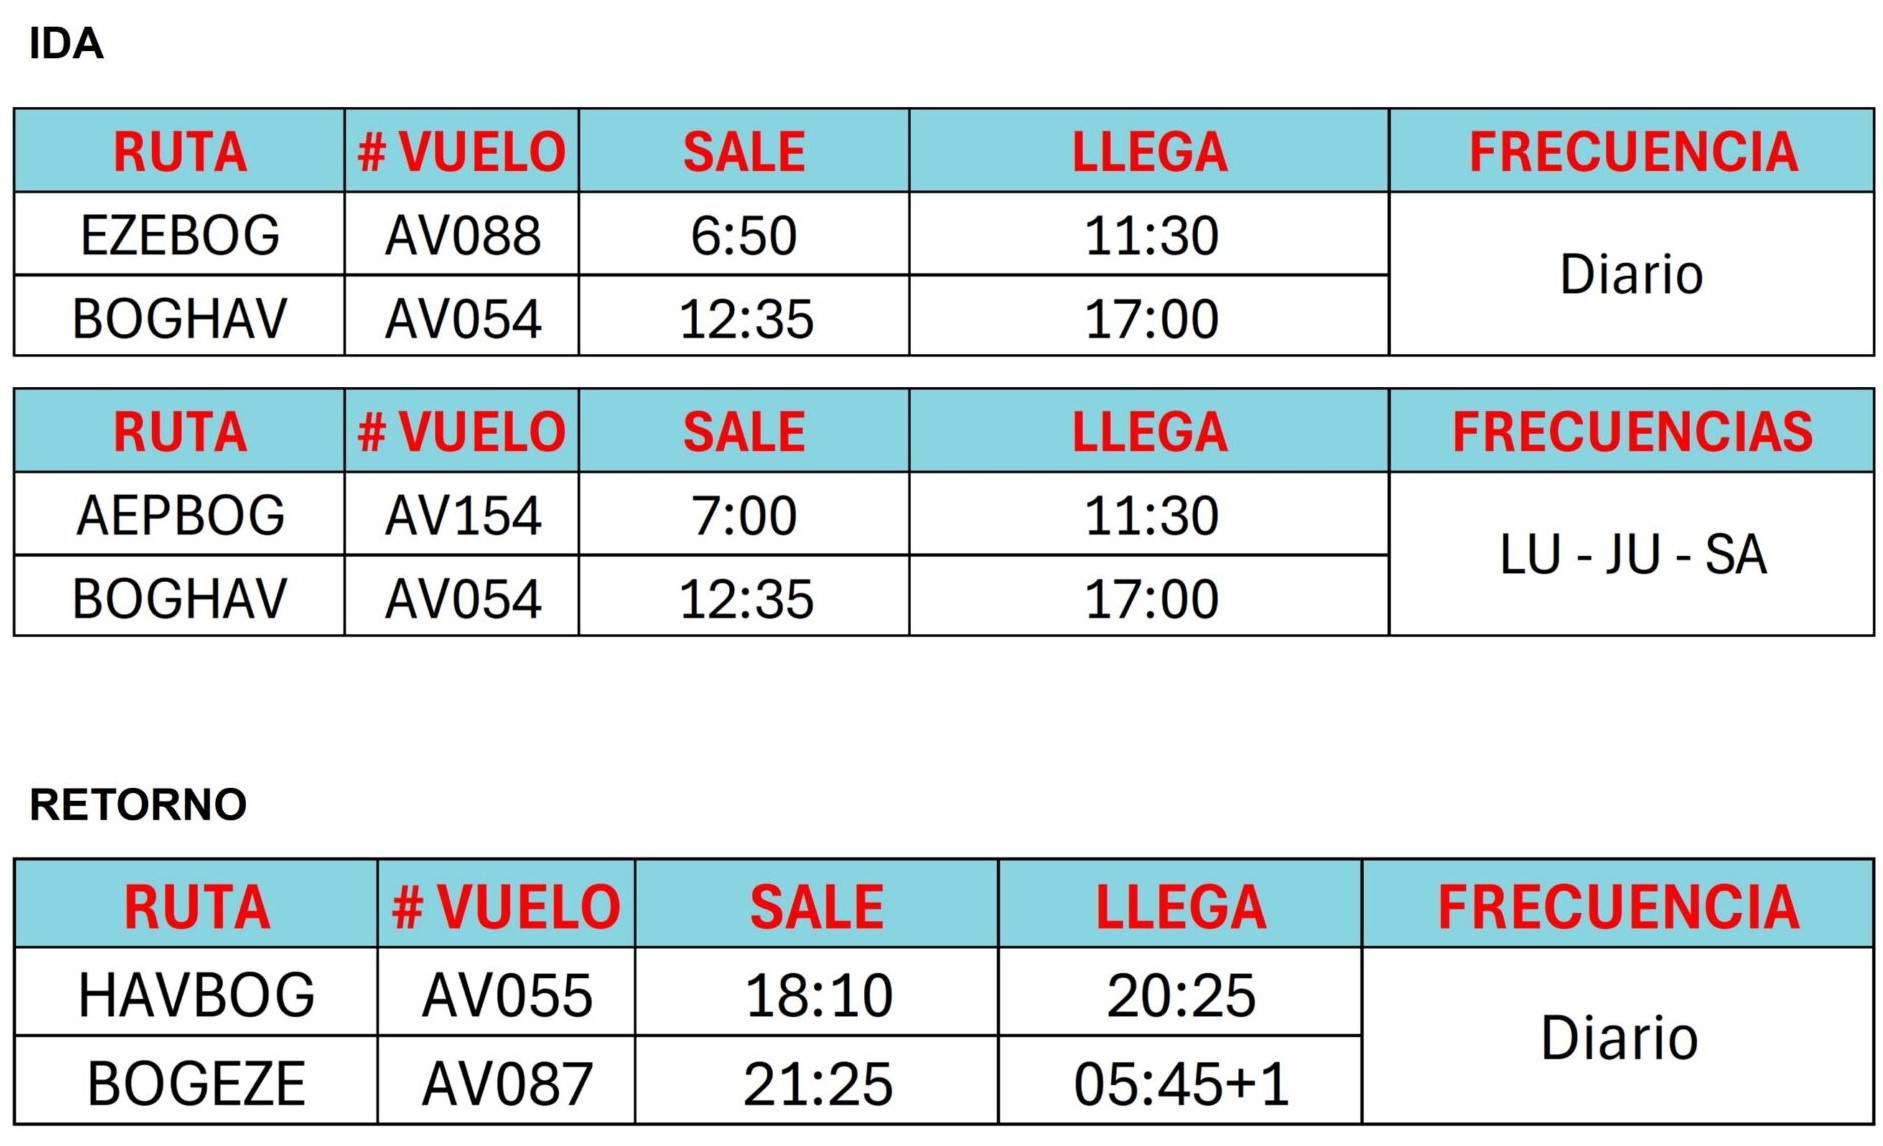Select the 20:25 arrival time
The width and height of the screenshot is (1883, 1146).
coord(1181,996)
